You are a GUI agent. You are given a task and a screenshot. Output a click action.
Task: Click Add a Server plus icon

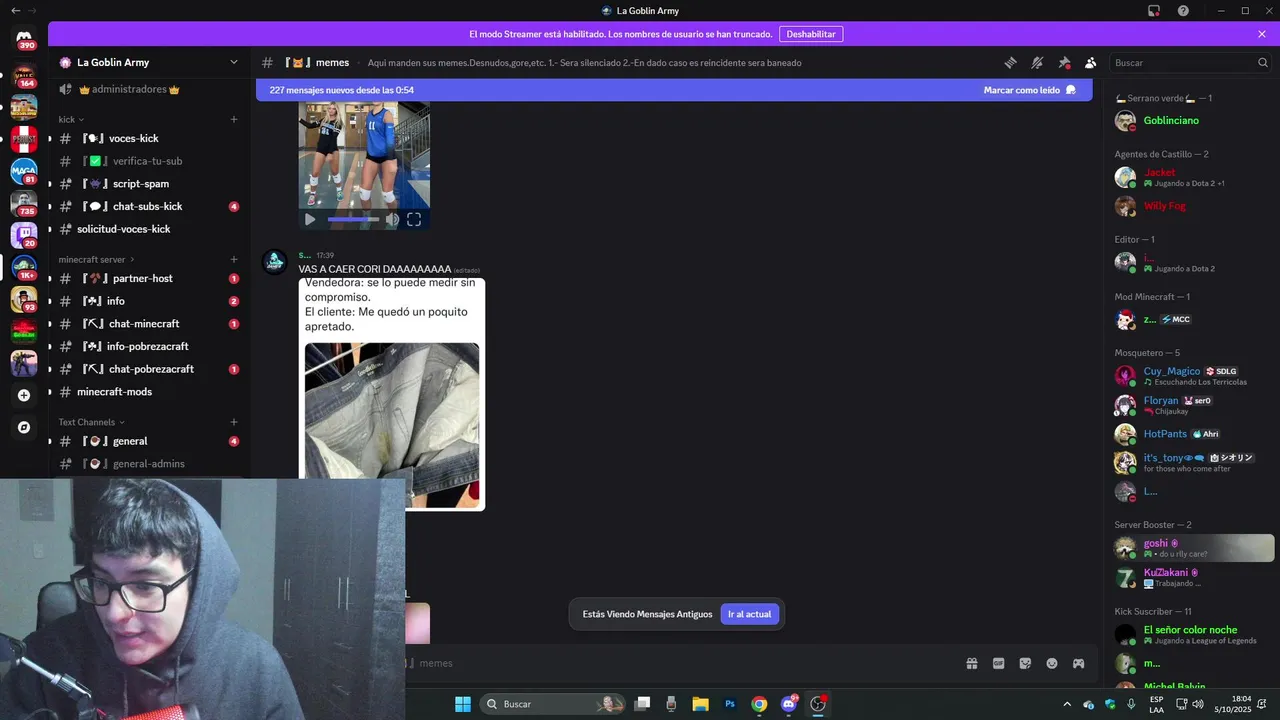24,395
